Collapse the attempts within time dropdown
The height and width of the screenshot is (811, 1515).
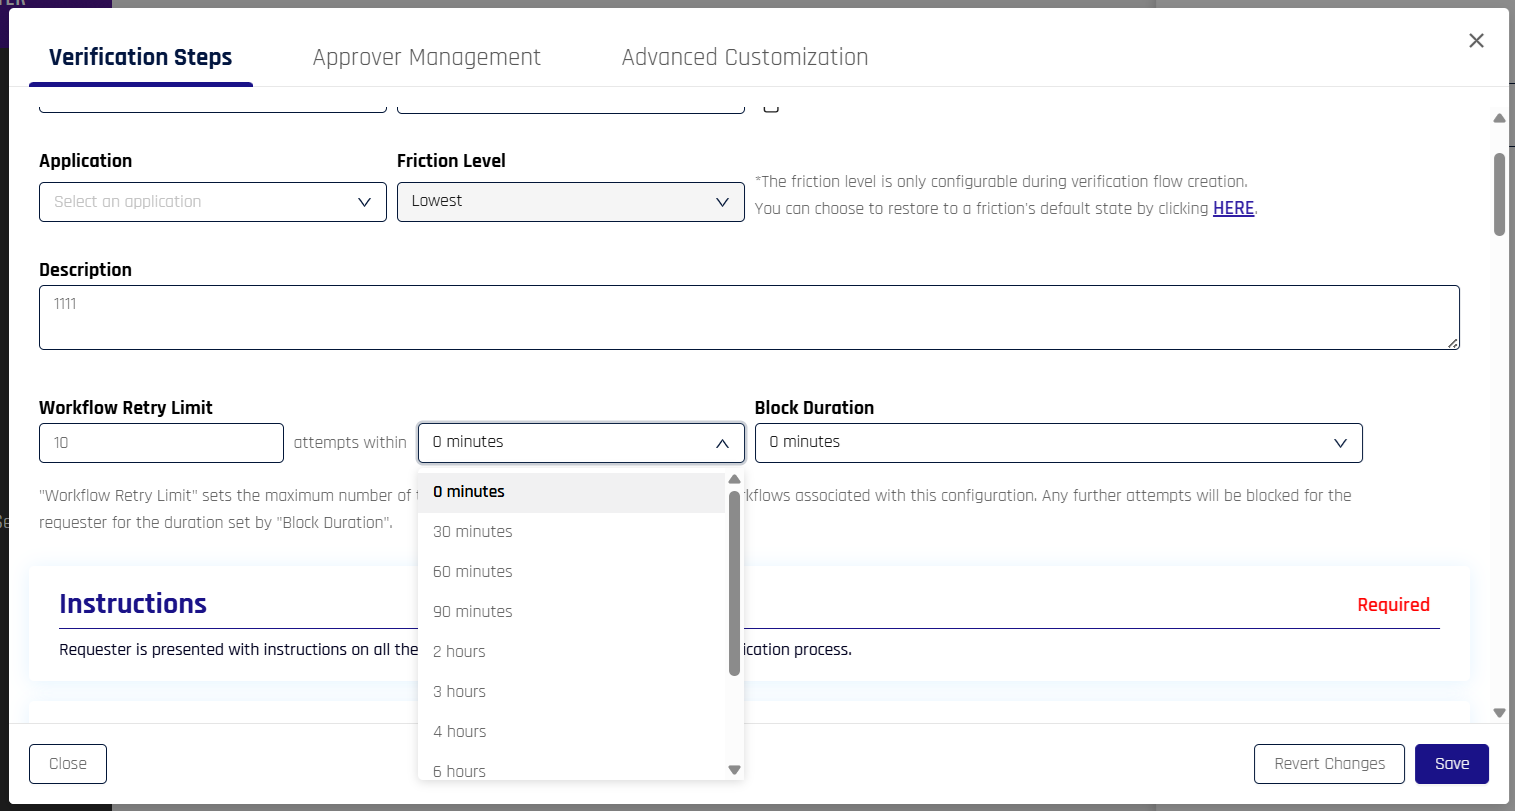(x=580, y=443)
